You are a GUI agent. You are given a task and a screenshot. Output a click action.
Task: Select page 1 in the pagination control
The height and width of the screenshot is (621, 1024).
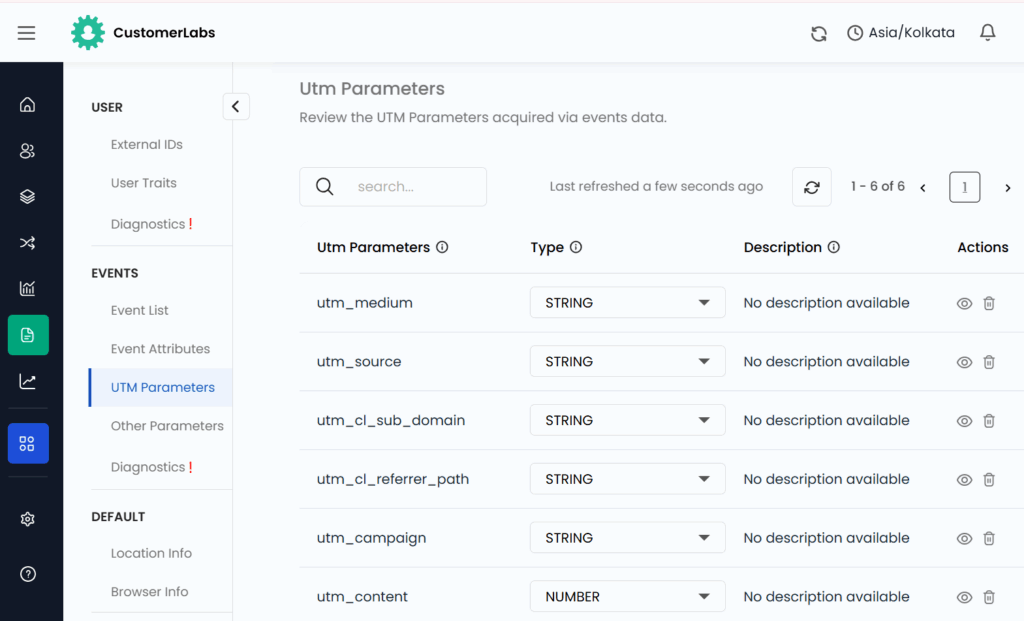click(964, 187)
